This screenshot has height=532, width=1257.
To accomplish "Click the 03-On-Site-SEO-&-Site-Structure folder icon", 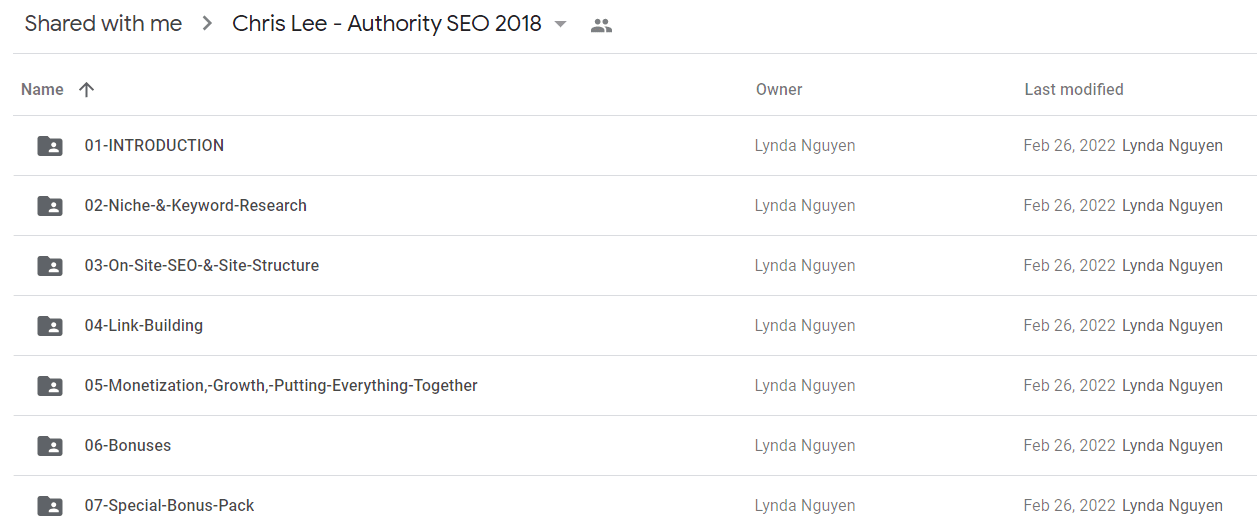I will point(50,266).
